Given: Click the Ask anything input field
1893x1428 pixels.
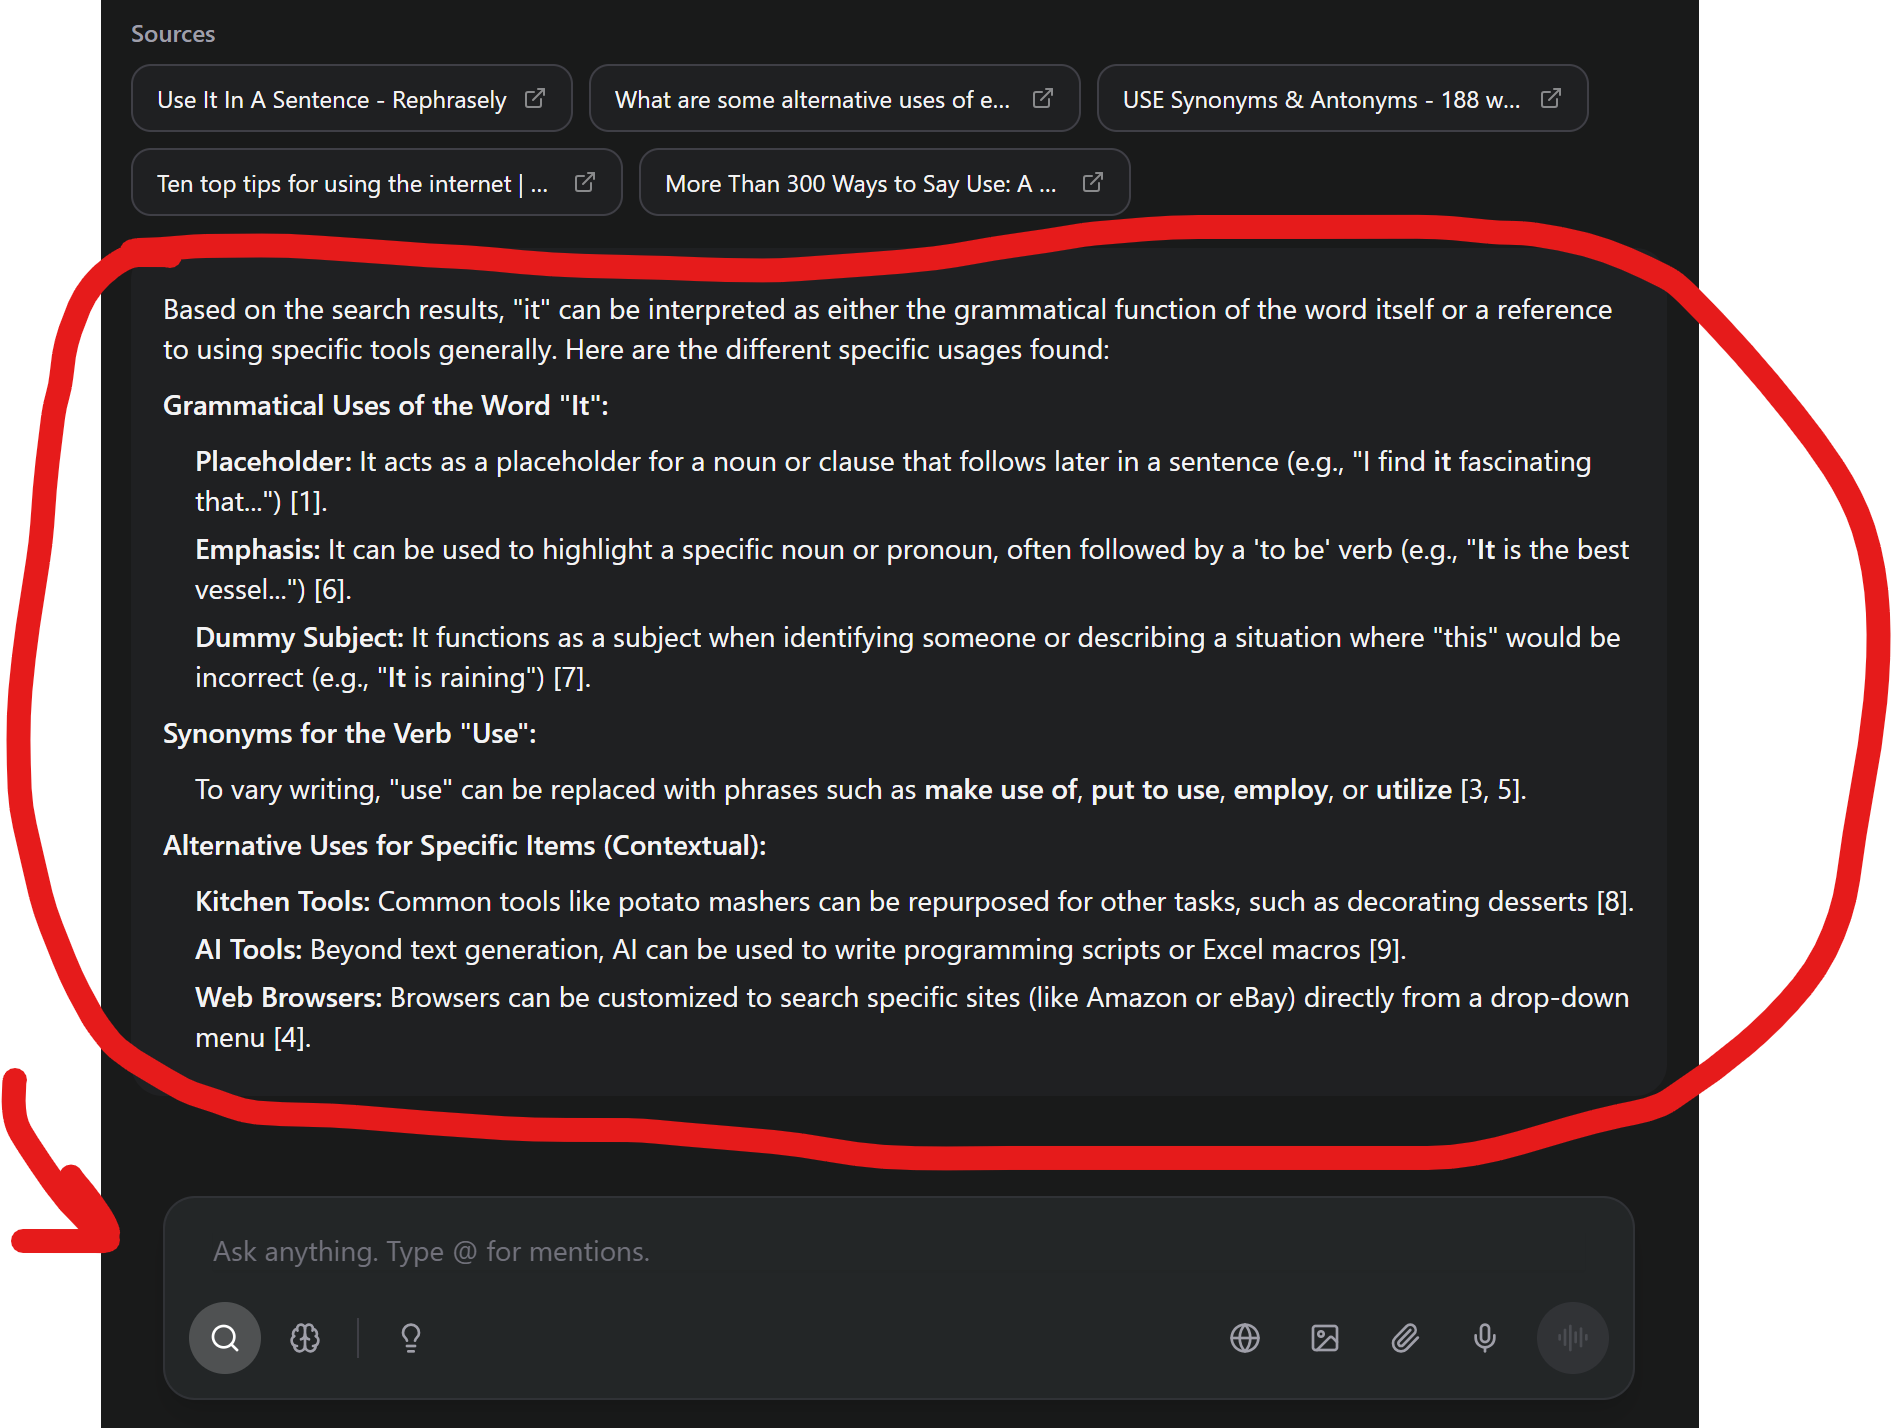Looking at the screenshot, I should tap(898, 1252).
